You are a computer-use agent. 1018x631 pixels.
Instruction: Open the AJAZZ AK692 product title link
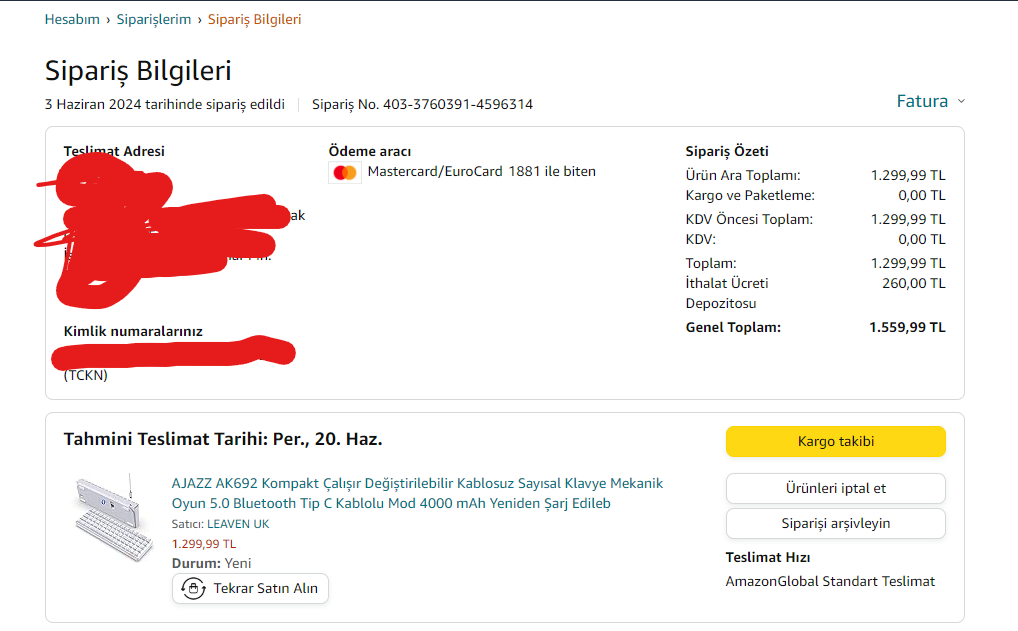417,493
